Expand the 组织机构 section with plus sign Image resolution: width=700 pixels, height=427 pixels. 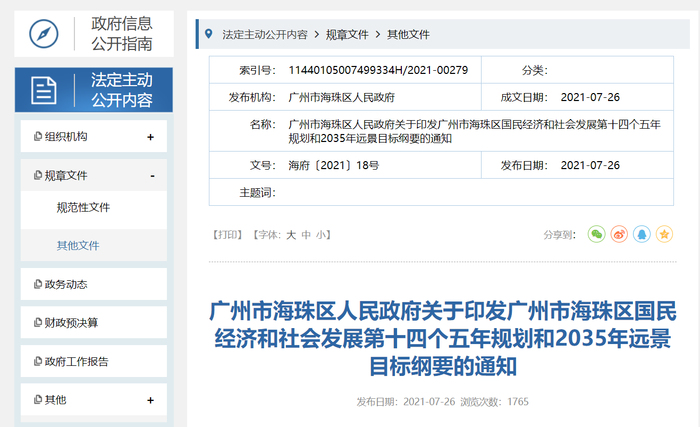tap(150, 137)
